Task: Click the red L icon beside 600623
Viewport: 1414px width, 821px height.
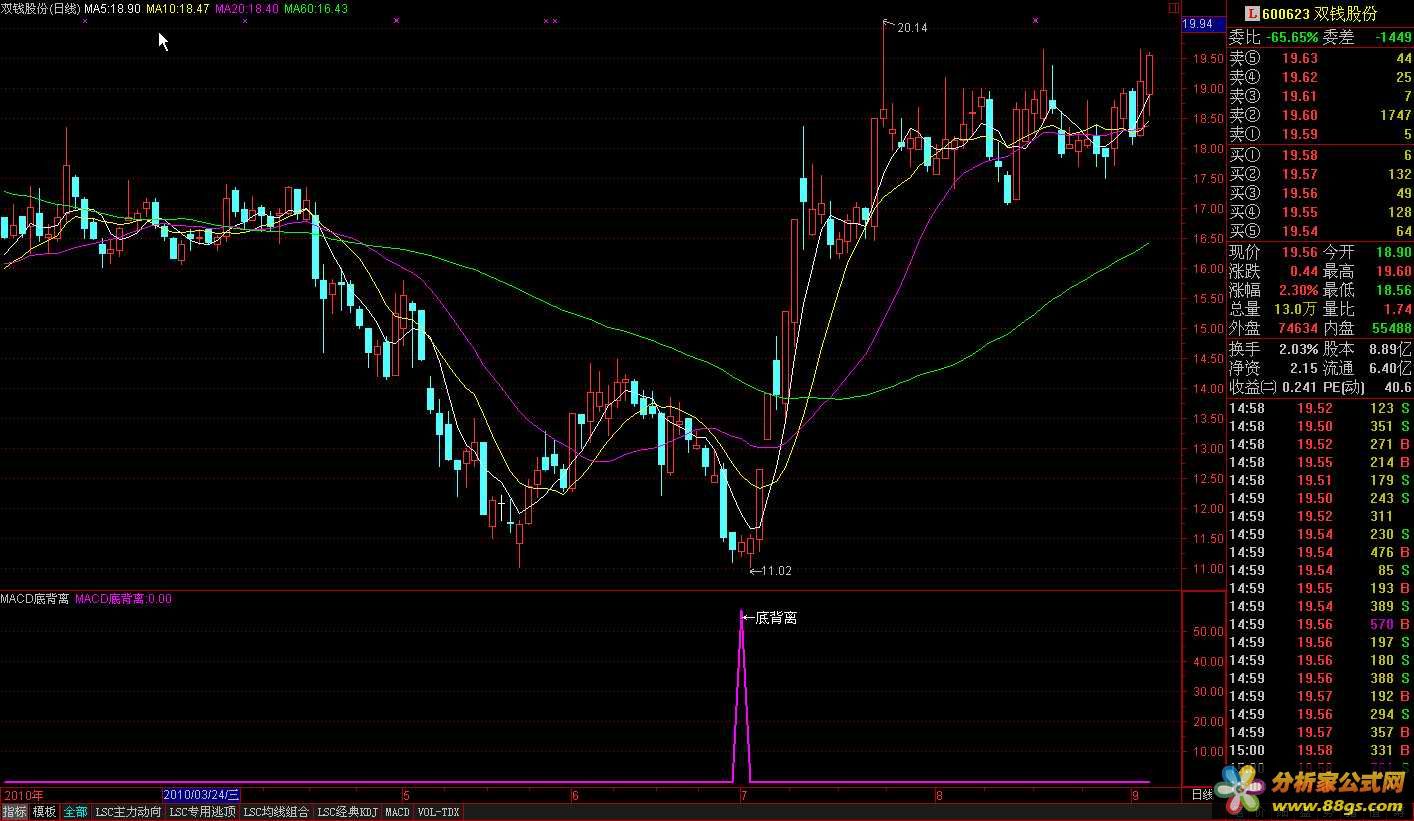Action: (x=1251, y=14)
